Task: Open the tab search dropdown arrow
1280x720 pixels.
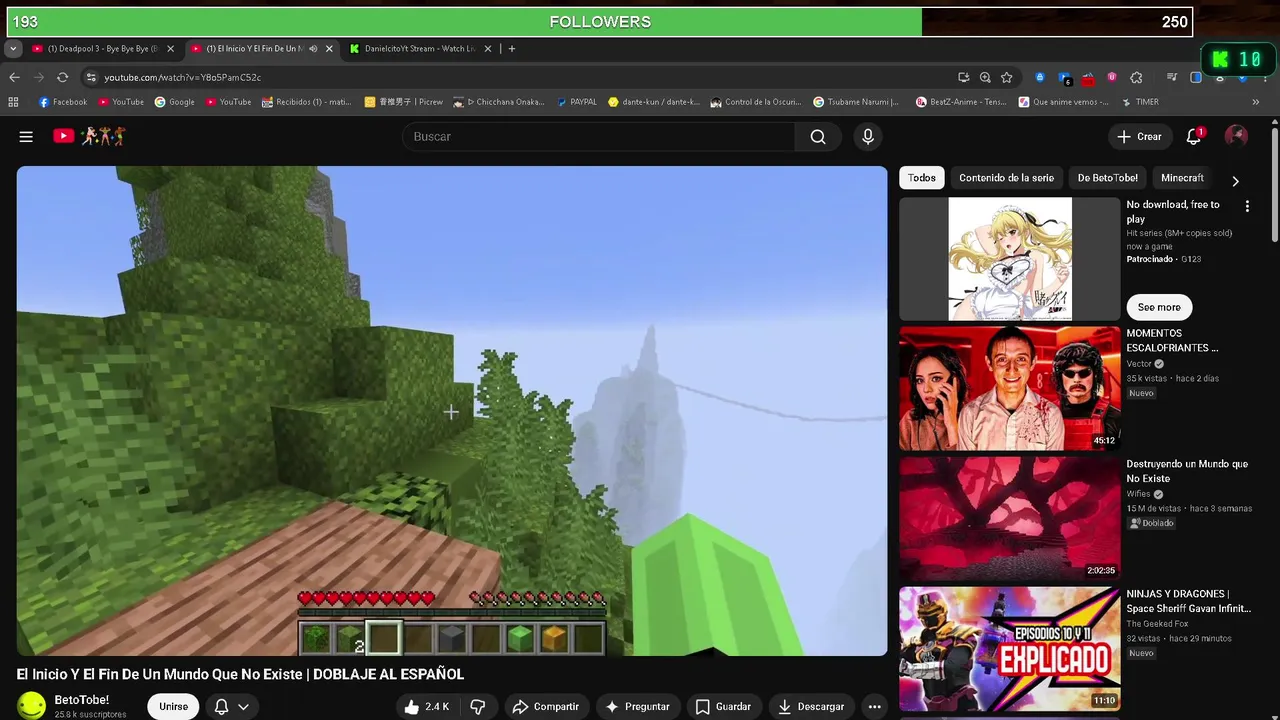Action: point(13,48)
